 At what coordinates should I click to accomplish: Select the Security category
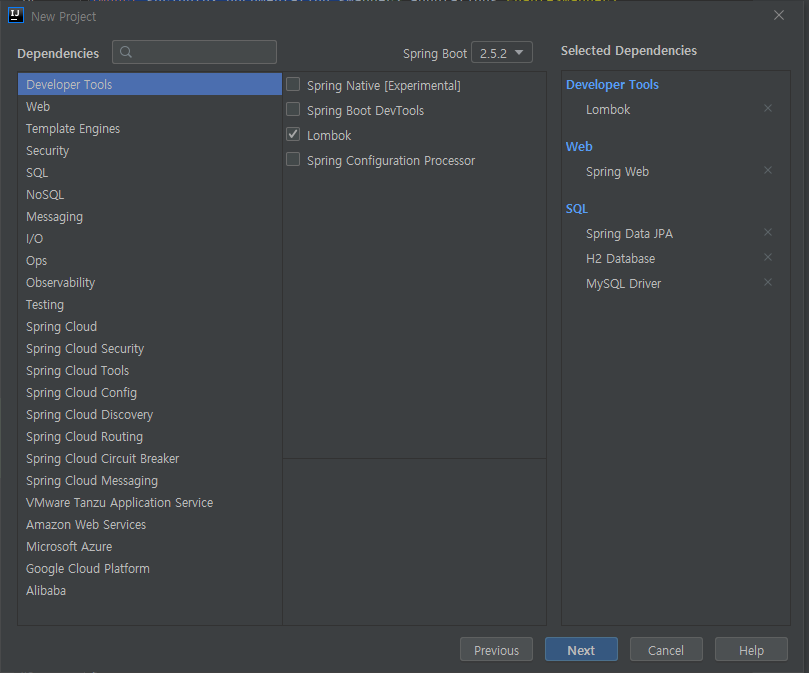(150, 151)
